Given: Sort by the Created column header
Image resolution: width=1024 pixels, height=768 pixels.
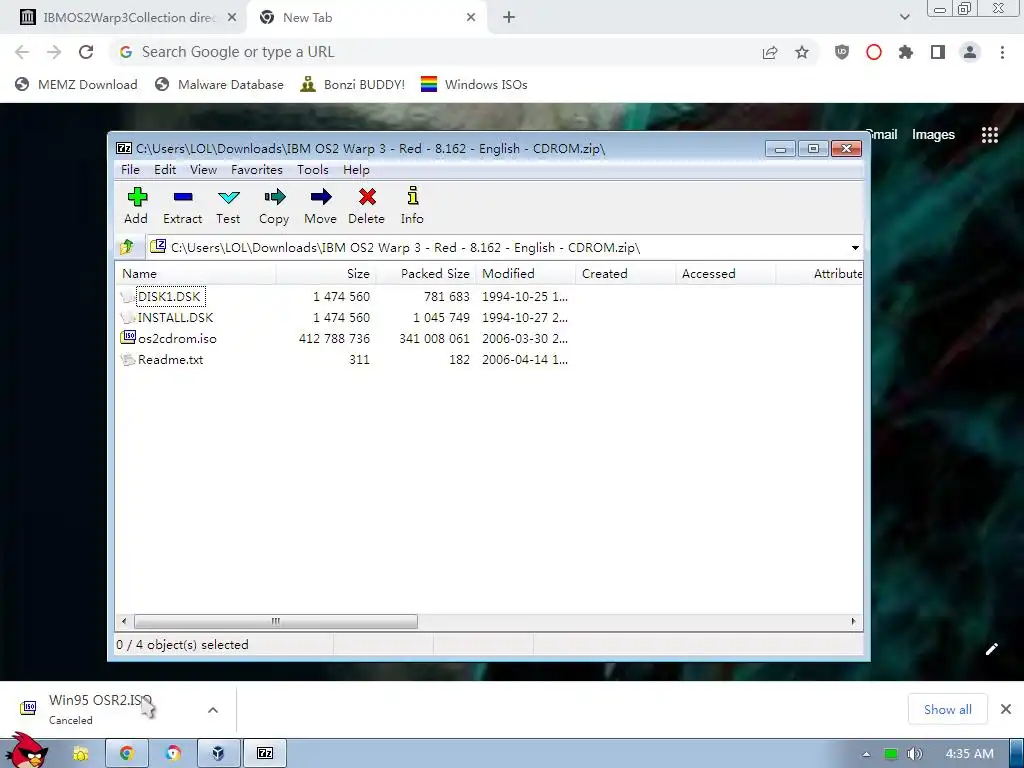Looking at the screenshot, I should pyautogui.click(x=625, y=274).
